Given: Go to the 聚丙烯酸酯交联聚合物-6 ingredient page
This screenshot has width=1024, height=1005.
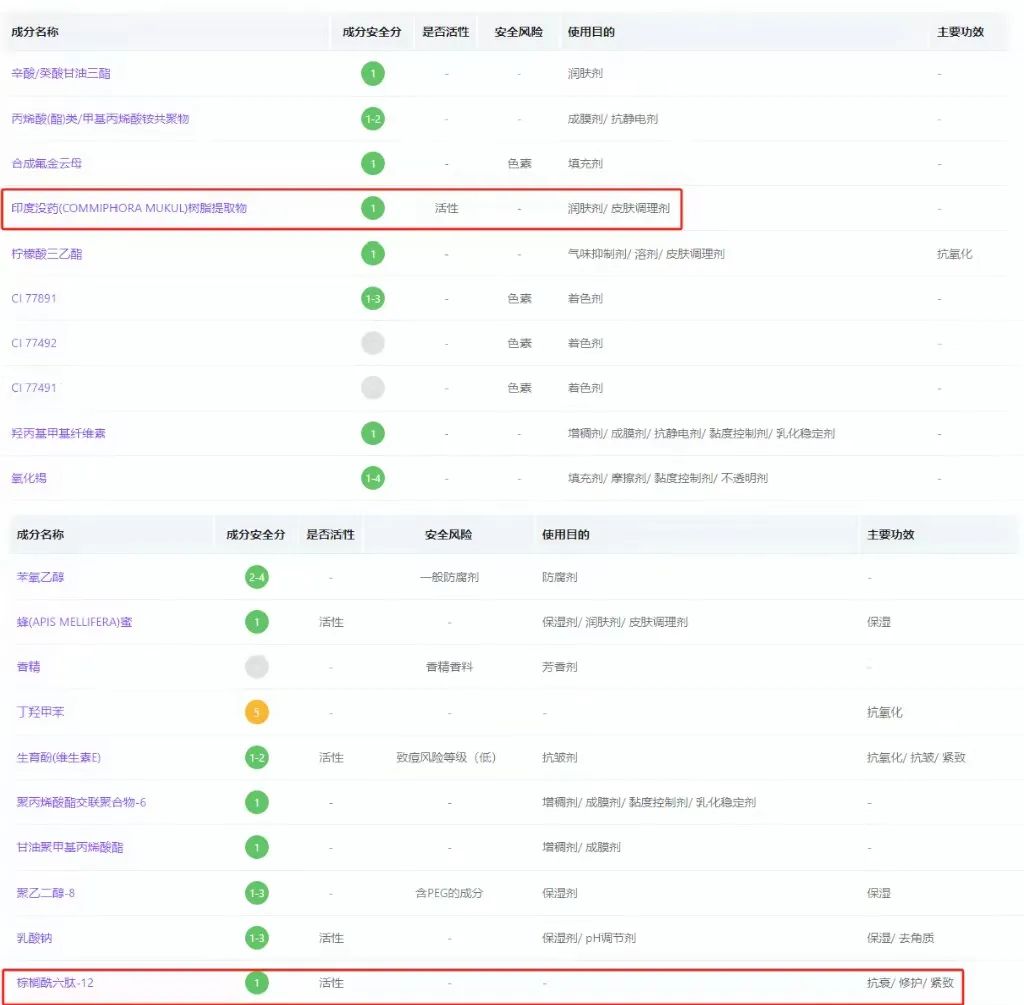Looking at the screenshot, I should coord(82,802).
